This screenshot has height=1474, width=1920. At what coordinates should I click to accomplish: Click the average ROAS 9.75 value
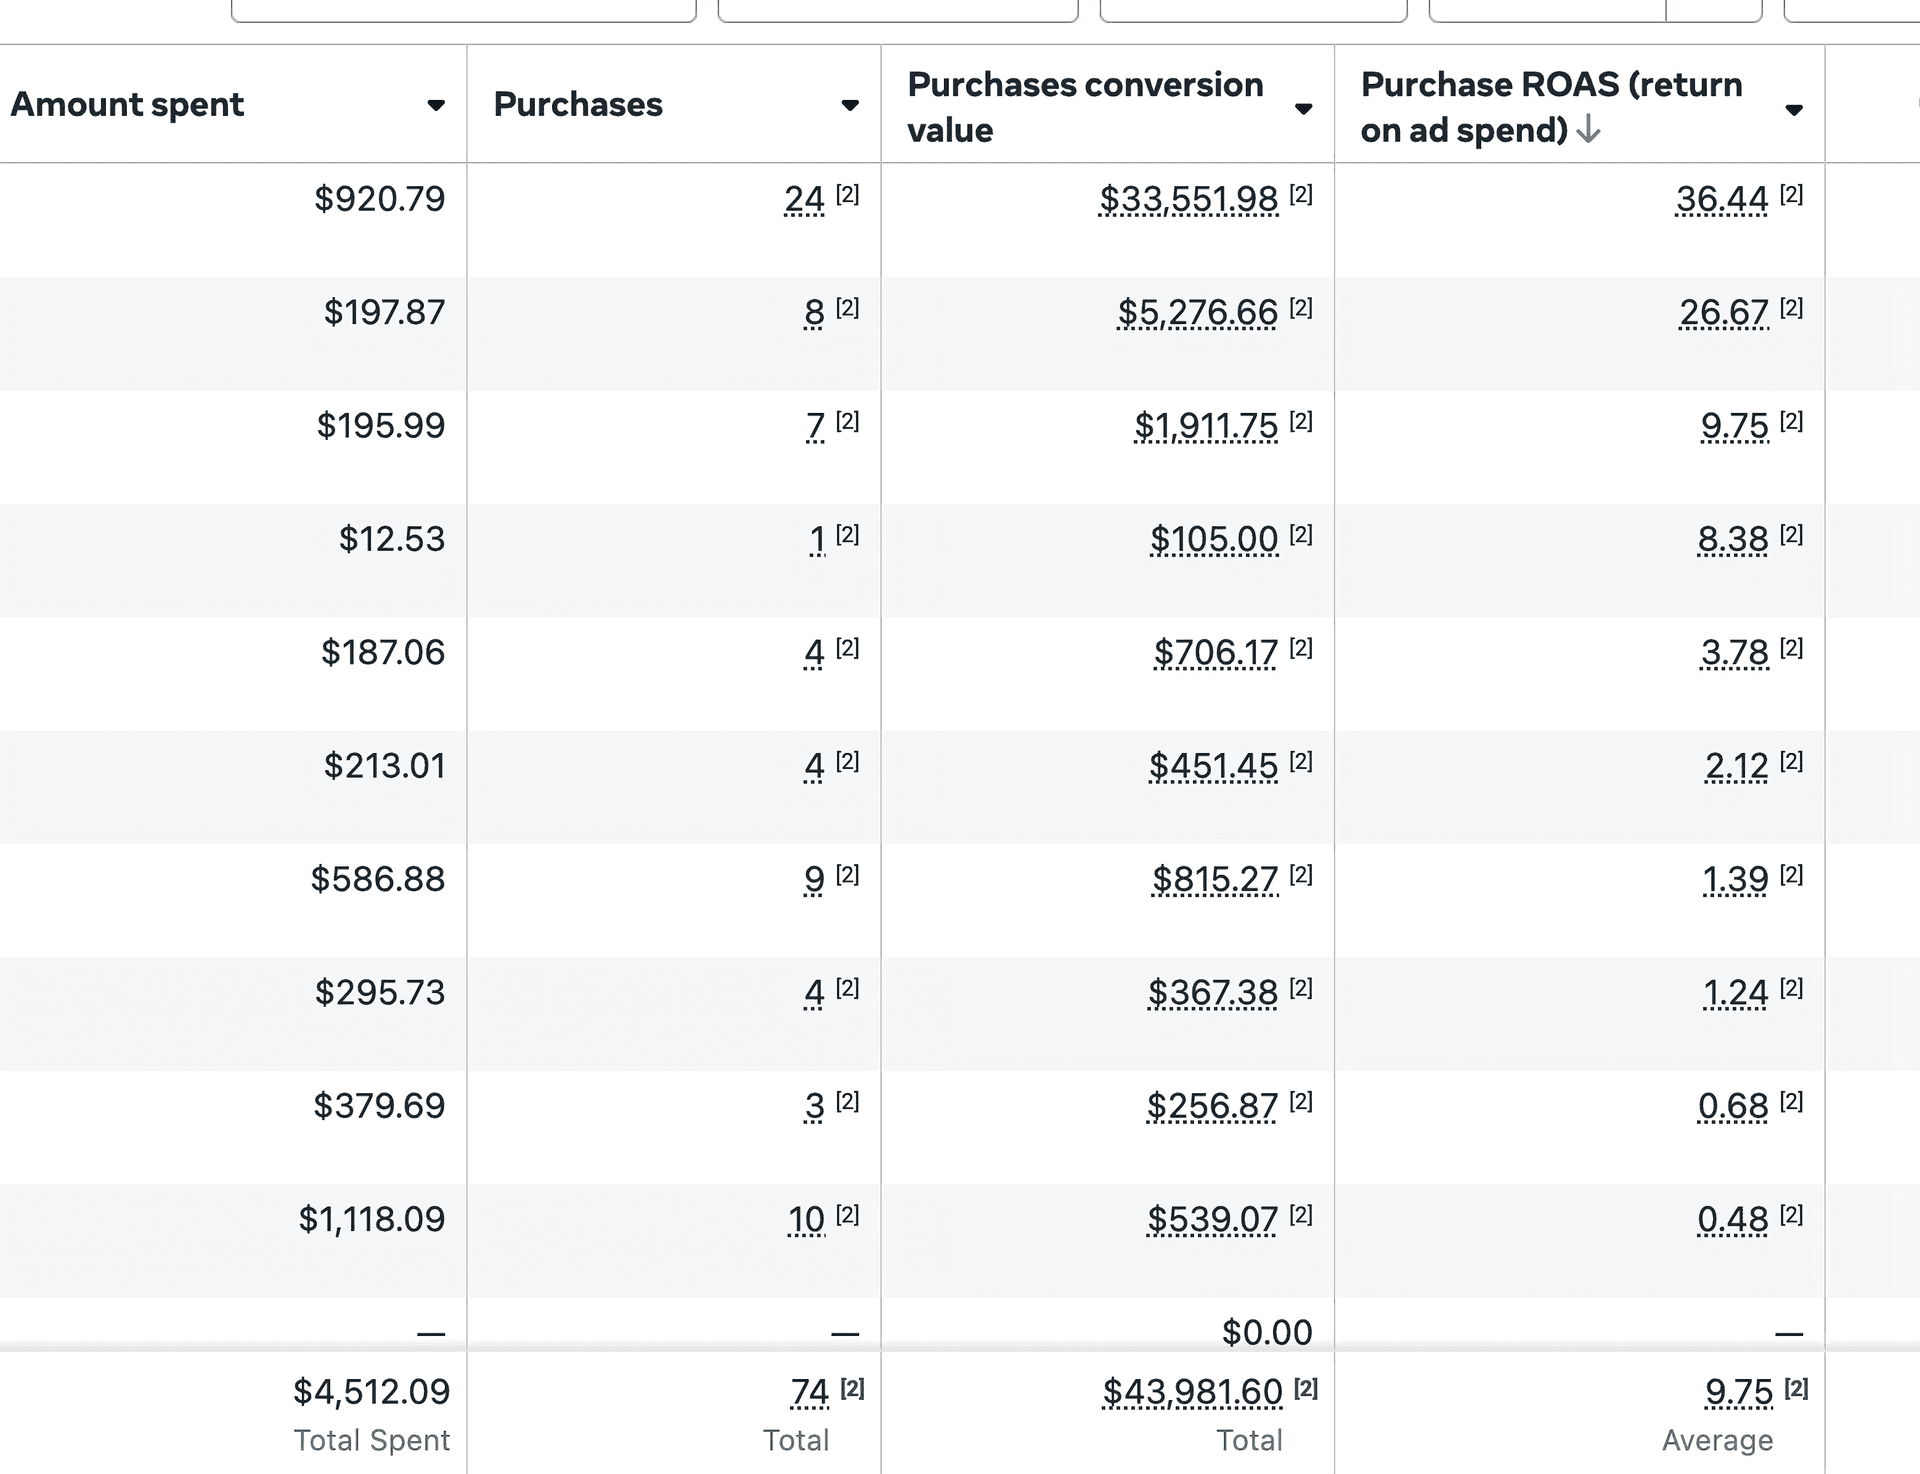[1737, 1390]
